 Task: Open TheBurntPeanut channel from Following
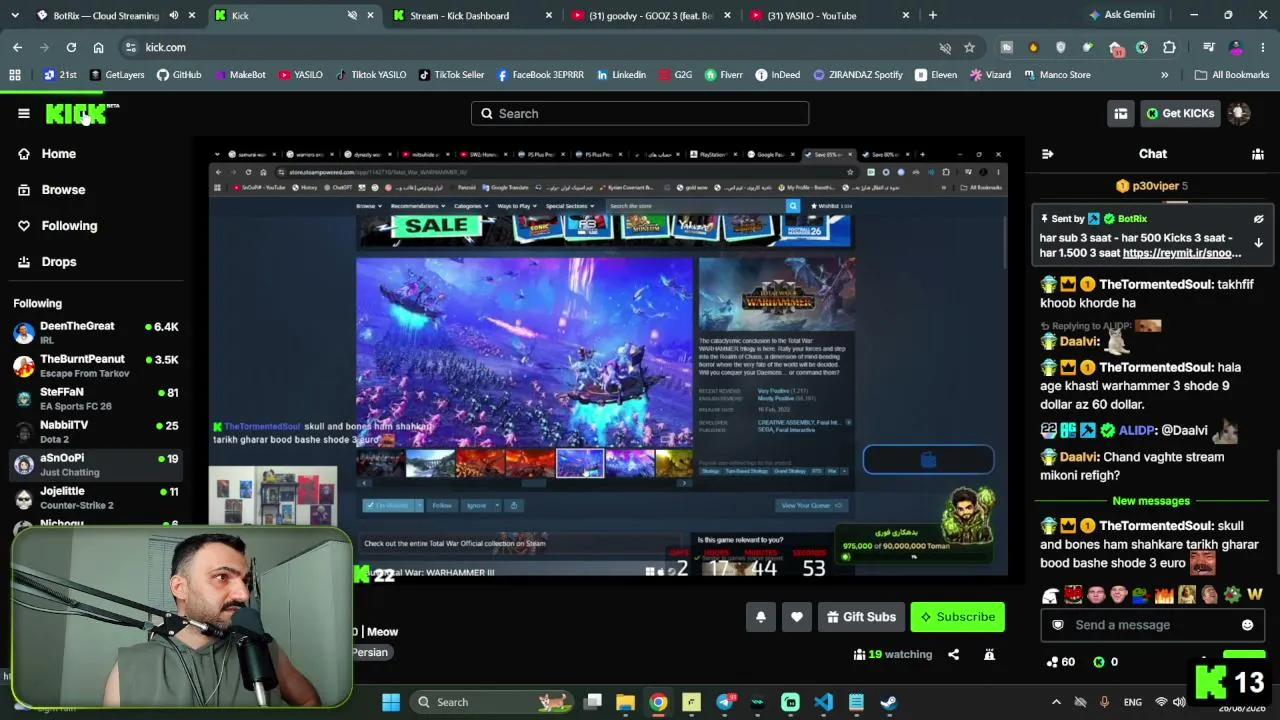[x=96, y=365]
